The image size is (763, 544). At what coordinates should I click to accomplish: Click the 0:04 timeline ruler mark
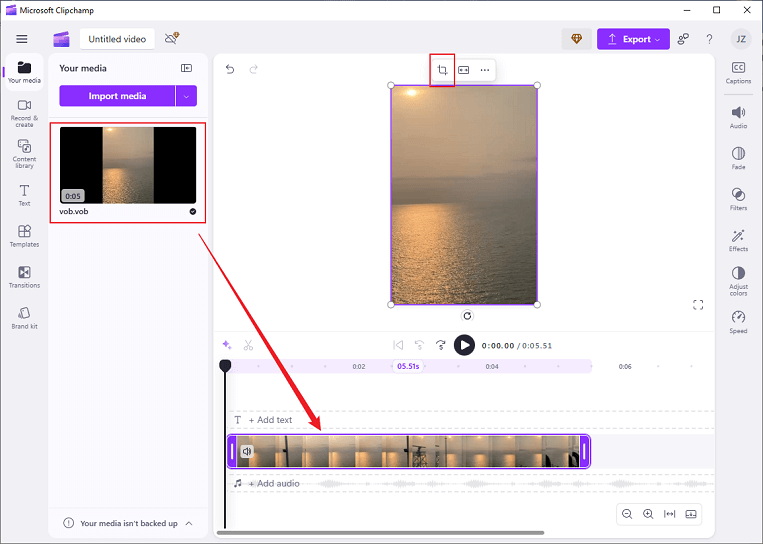tap(492, 366)
